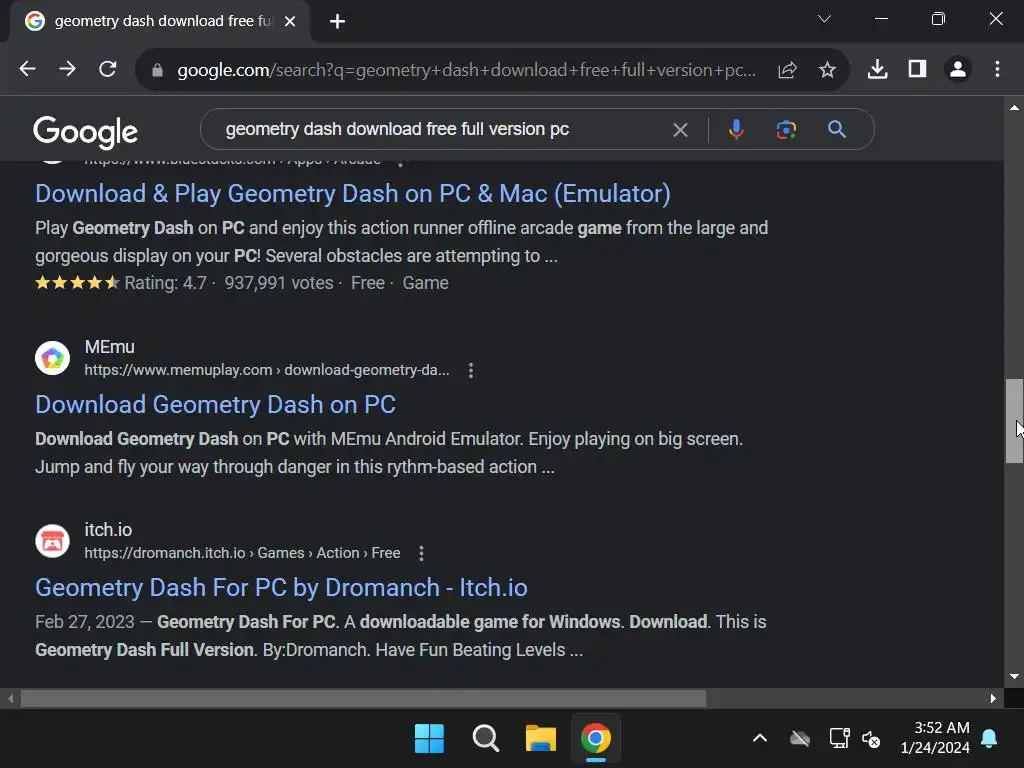Clear the Google search box text
This screenshot has height=768, width=1024.
pyautogui.click(x=680, y=130)
